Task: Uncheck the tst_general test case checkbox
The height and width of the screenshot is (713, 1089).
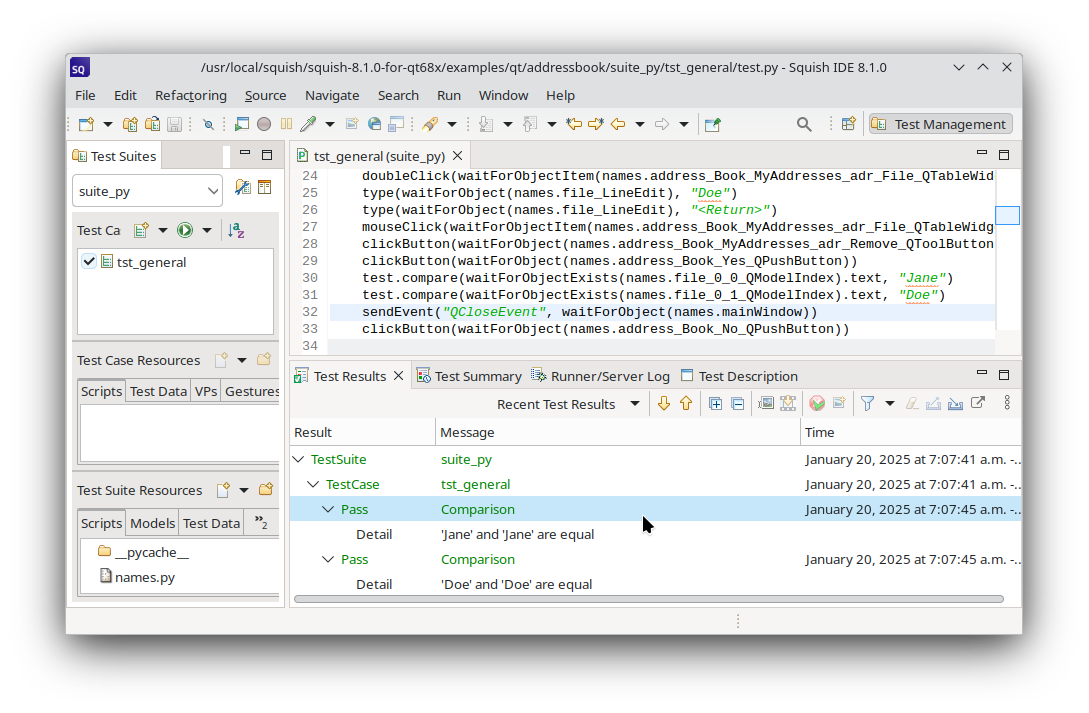Action: [89, 262]
